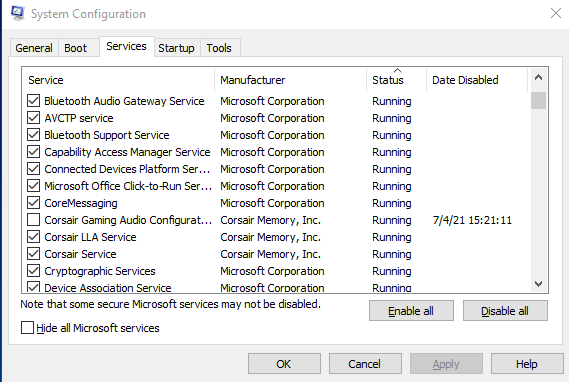Click the Status column header

[x=396, y=80]
